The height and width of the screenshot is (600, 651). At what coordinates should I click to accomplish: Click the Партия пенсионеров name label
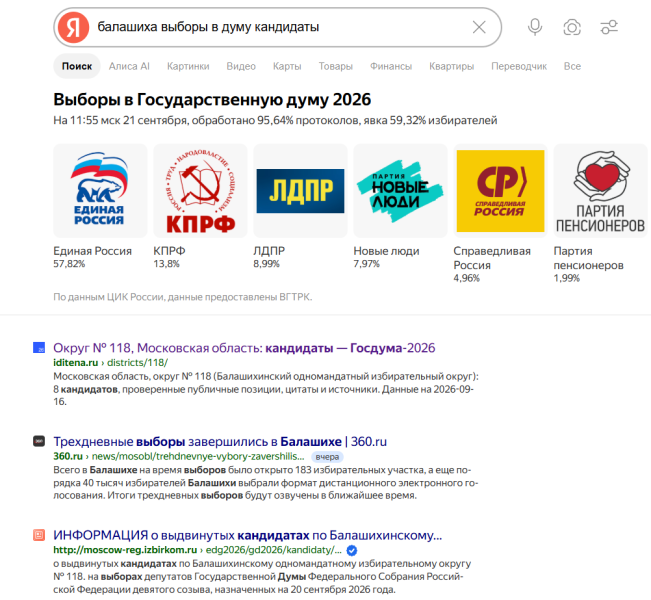588,258
